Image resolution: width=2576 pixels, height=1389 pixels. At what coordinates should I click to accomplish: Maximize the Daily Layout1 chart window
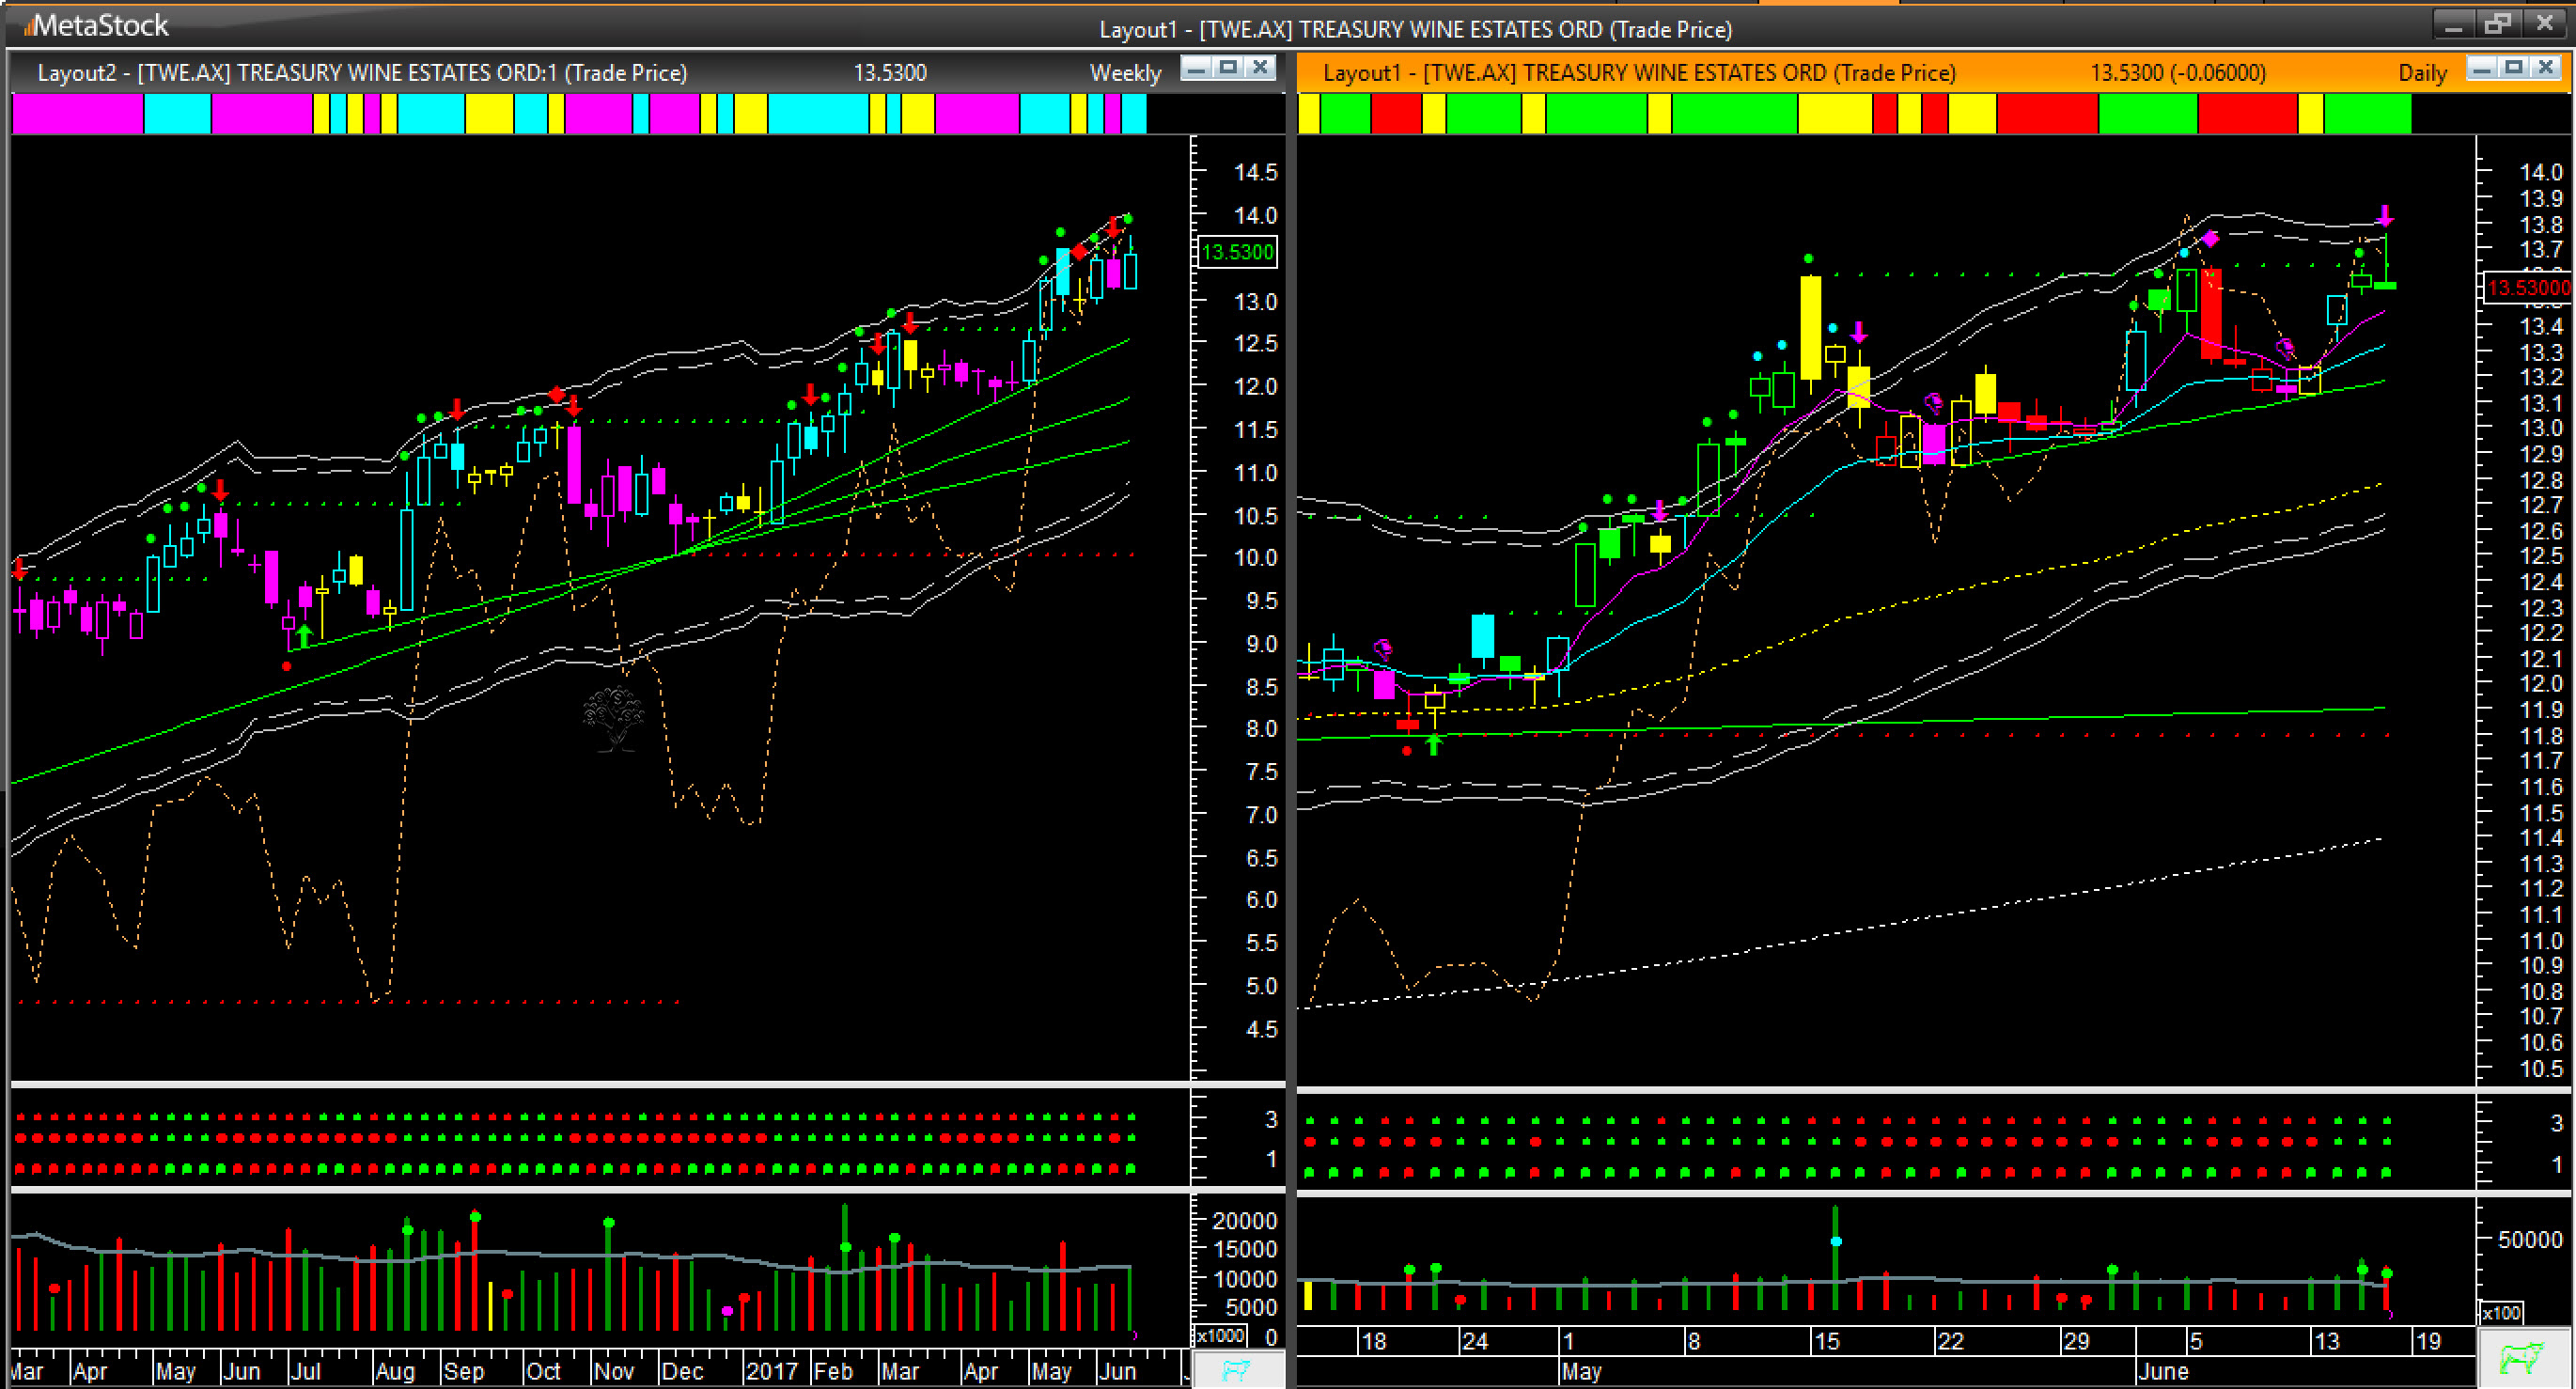[x=2514, y=67]
